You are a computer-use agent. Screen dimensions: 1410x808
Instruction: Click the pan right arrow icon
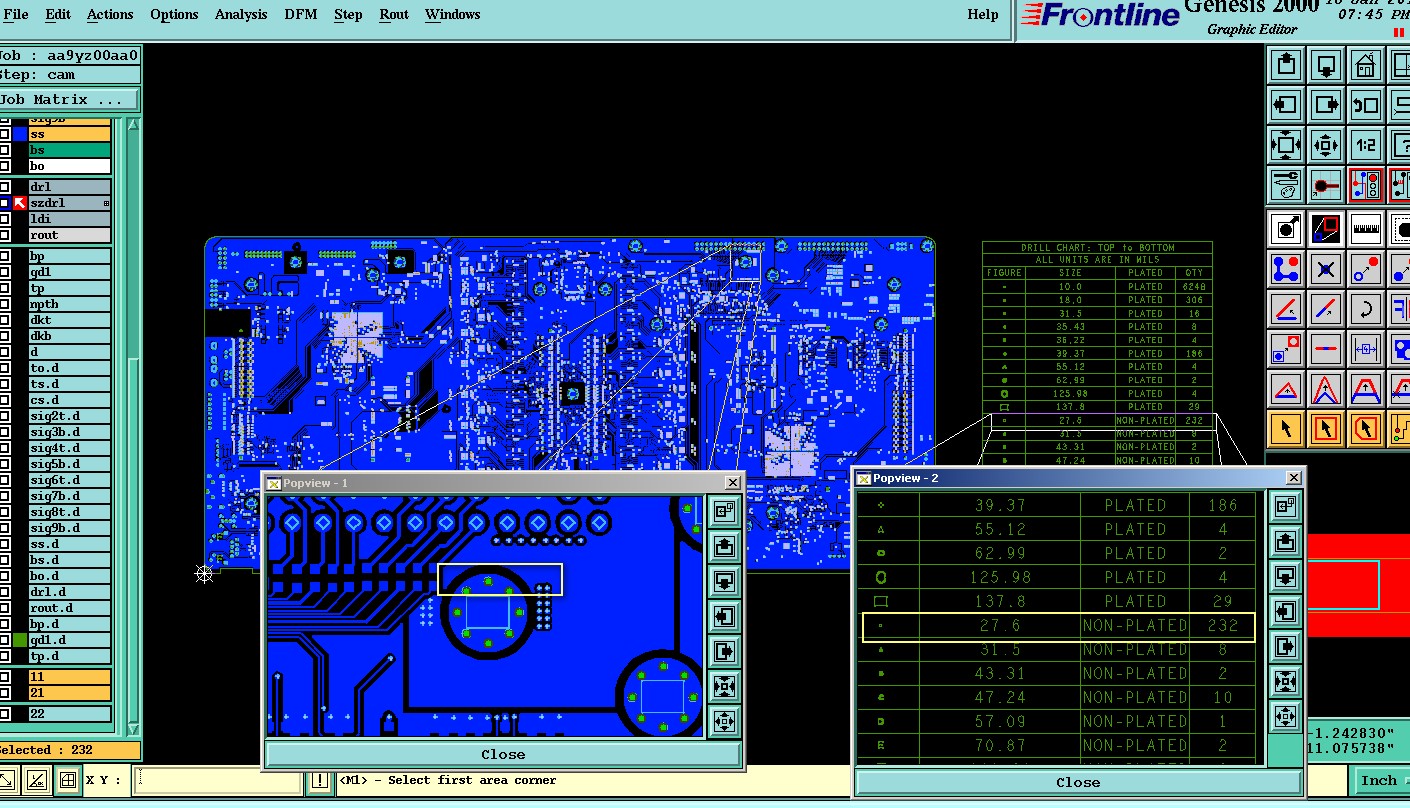(x=1326, y=105)
